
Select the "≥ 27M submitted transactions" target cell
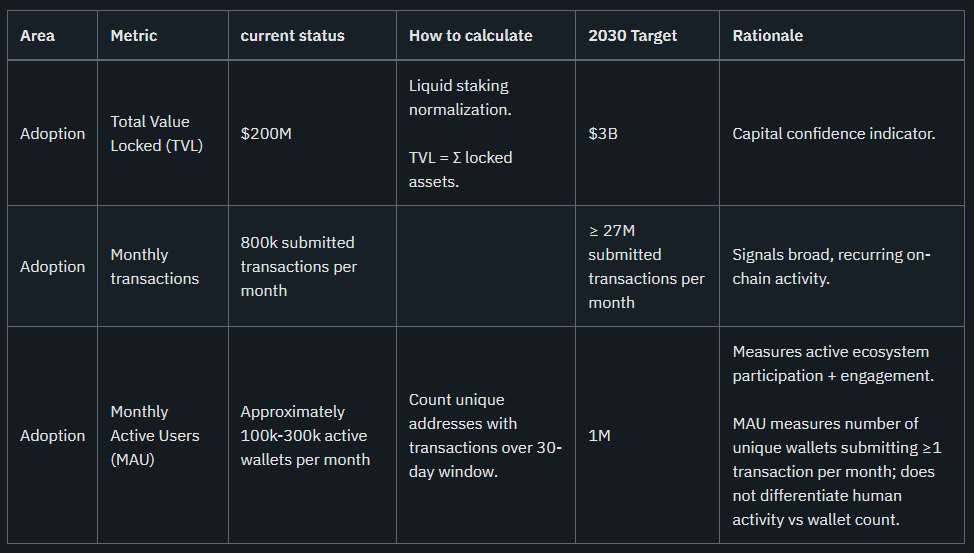point(646,266)
